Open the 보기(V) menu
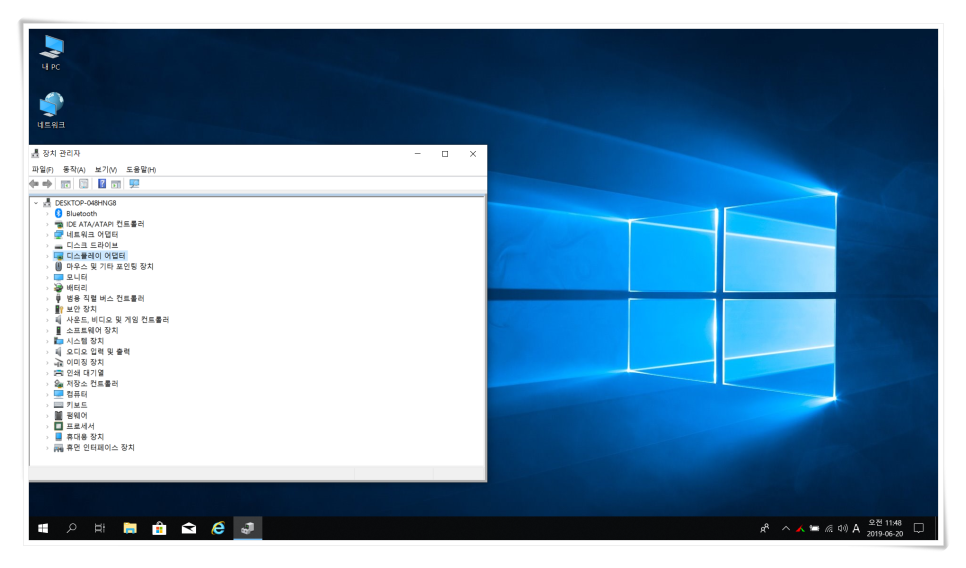Viewport: 966px width, 568px height. 105,169
